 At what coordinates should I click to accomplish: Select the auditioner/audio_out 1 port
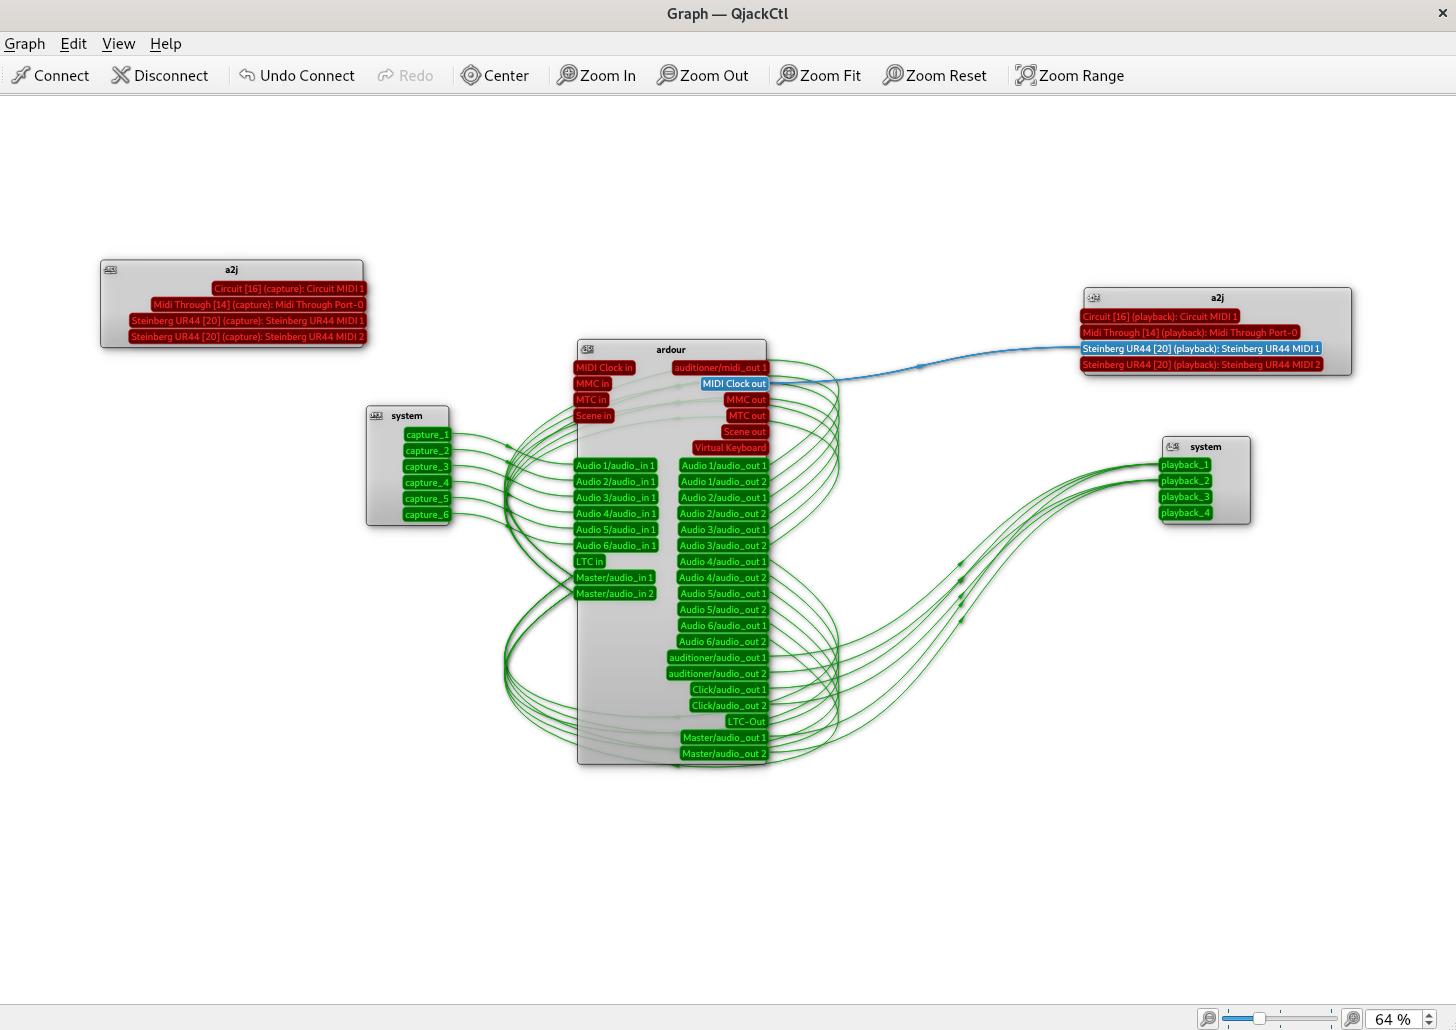coord(718,657)
